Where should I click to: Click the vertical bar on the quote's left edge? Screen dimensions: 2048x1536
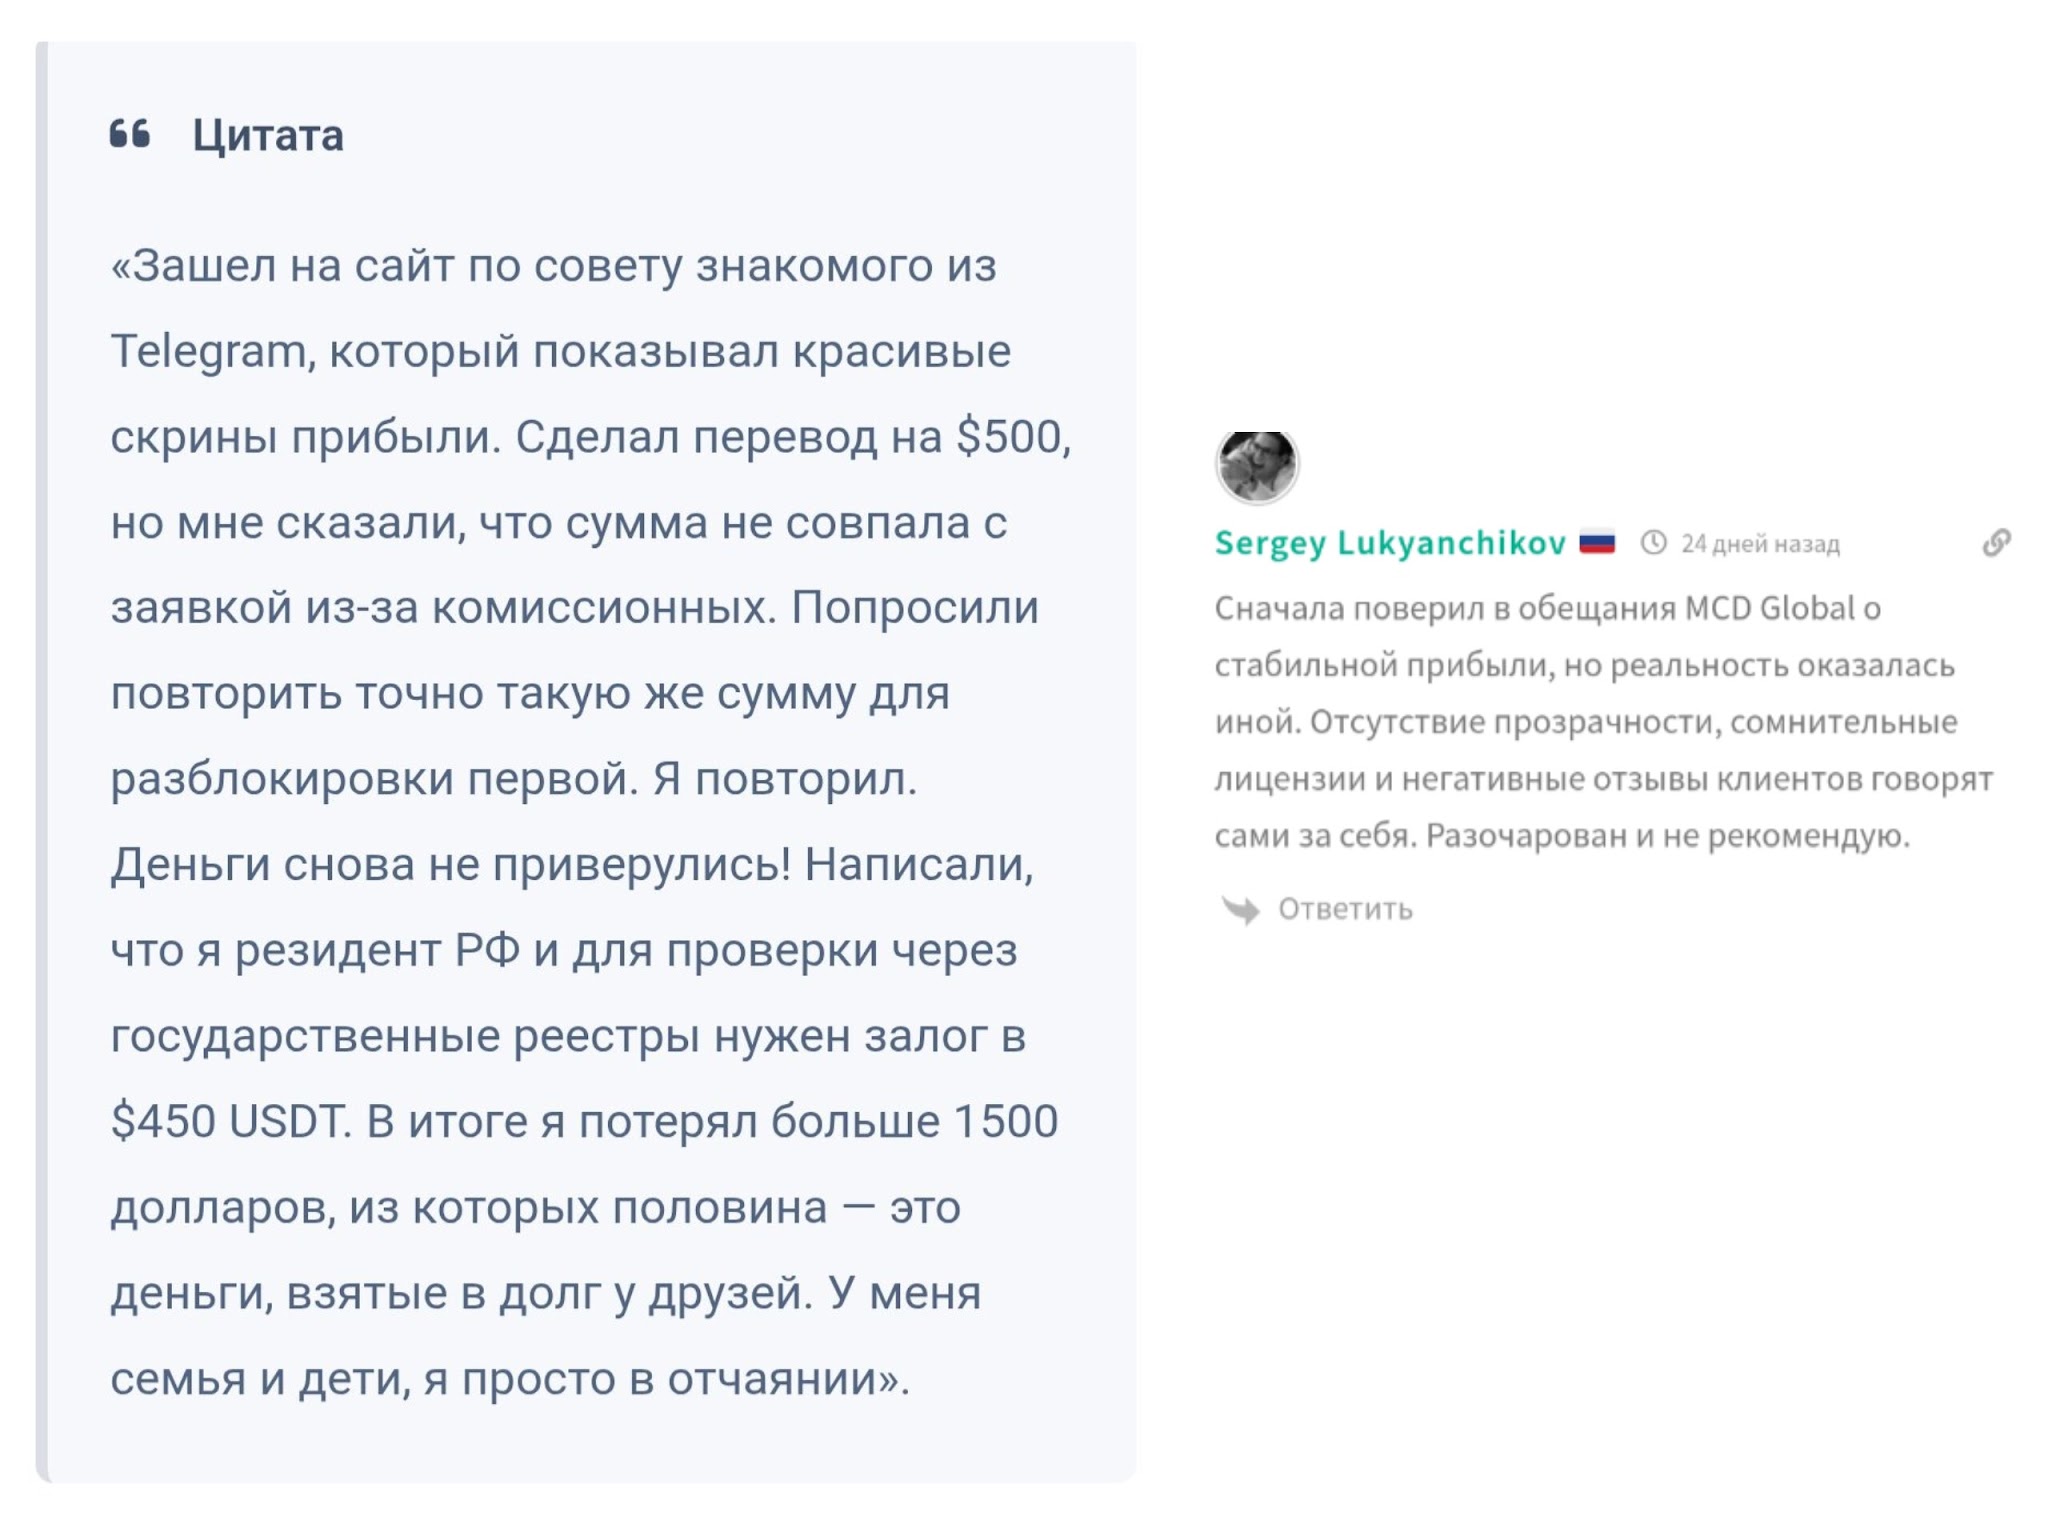(x=41, y=762)
